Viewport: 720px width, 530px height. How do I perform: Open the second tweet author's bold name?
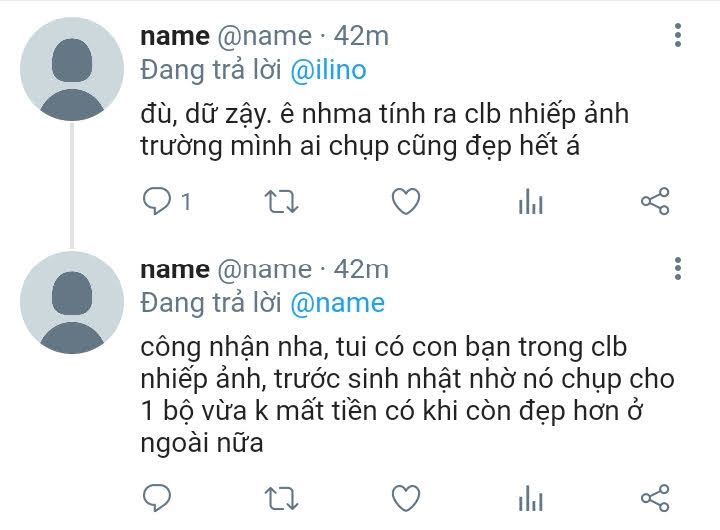[175, 269]
